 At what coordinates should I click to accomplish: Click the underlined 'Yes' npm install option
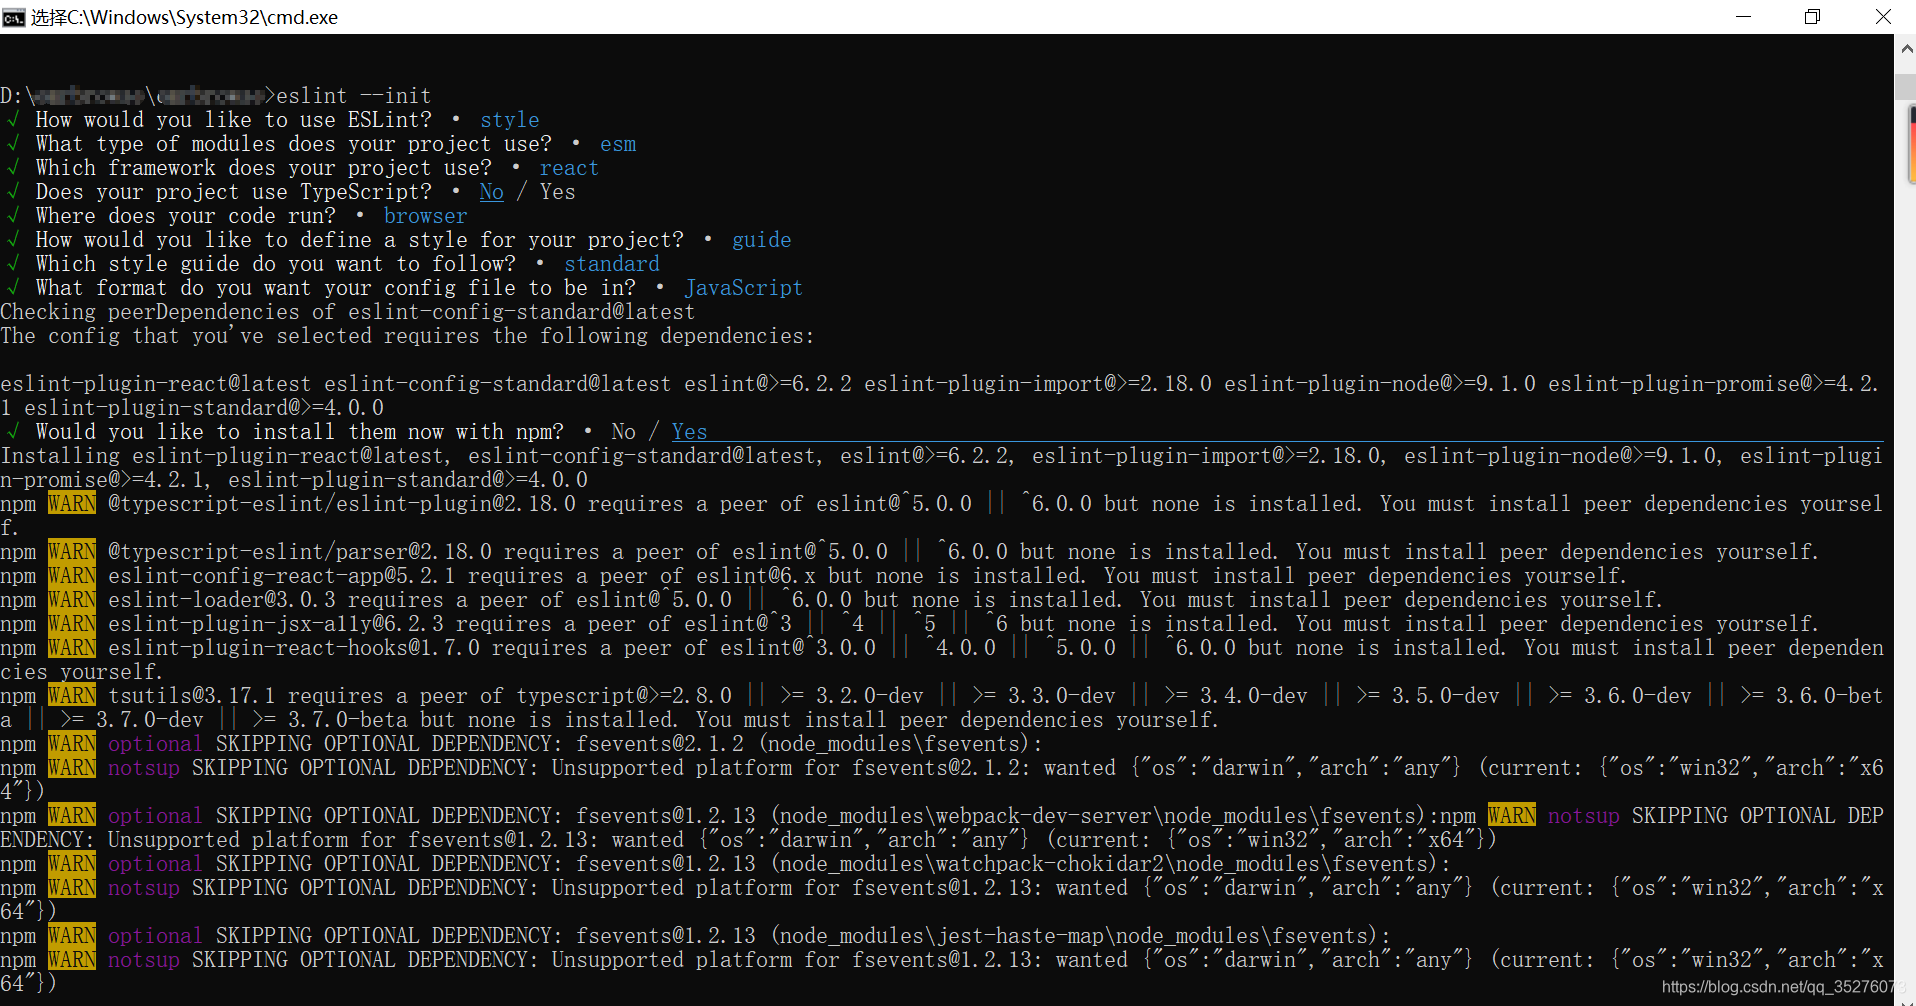click(x=690, y=432)
